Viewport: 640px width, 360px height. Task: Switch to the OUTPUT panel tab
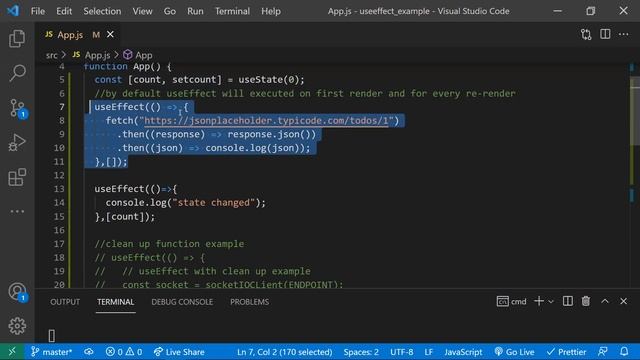coord(65,302)
